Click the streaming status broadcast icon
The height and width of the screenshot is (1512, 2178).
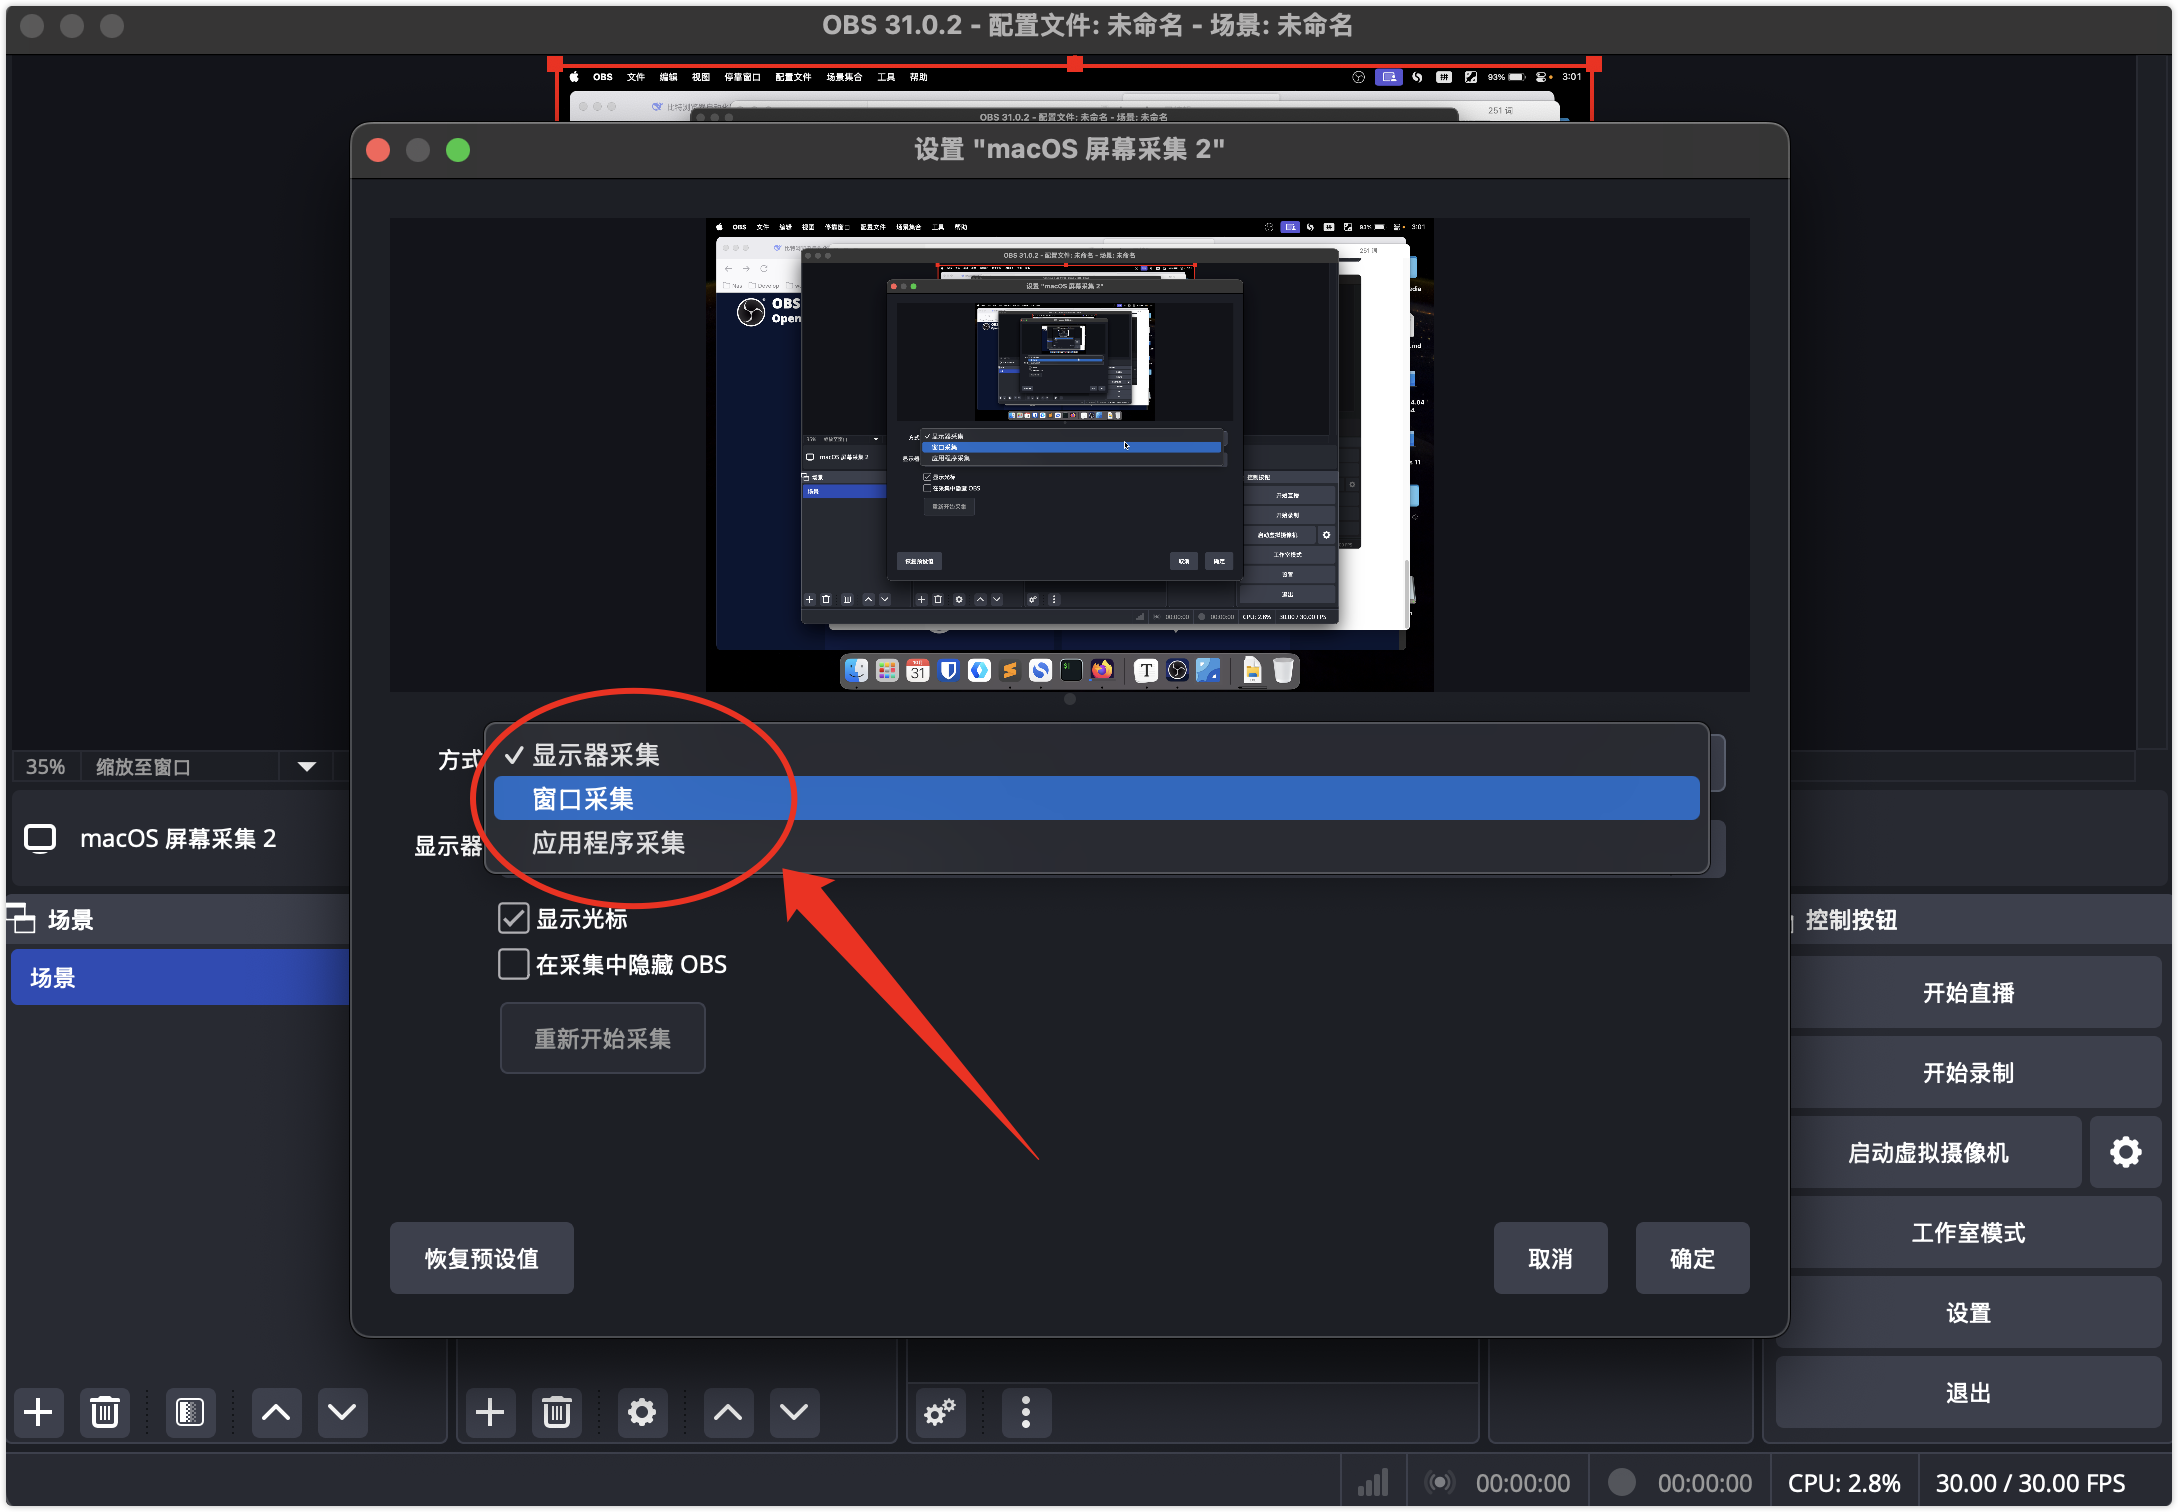(x=1440, y=1482)
